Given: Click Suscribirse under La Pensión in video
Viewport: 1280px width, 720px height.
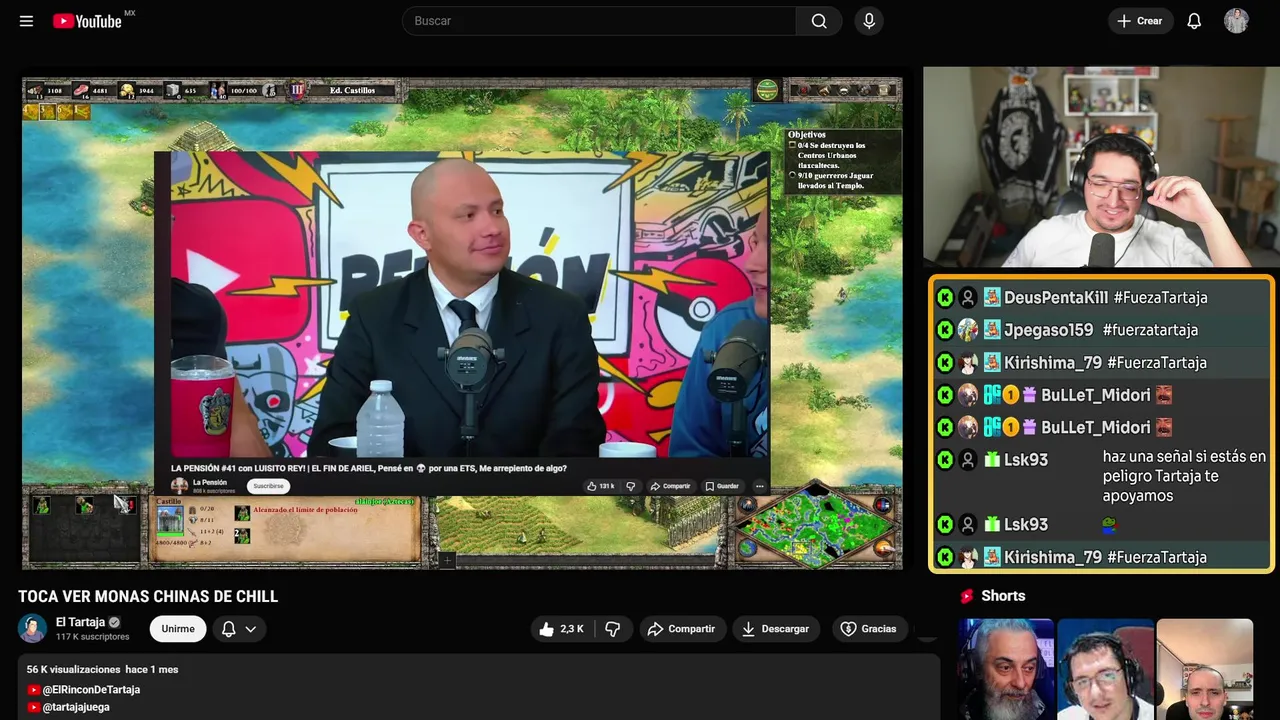Looking at the screenshot, I should click(x=268, y=486).
